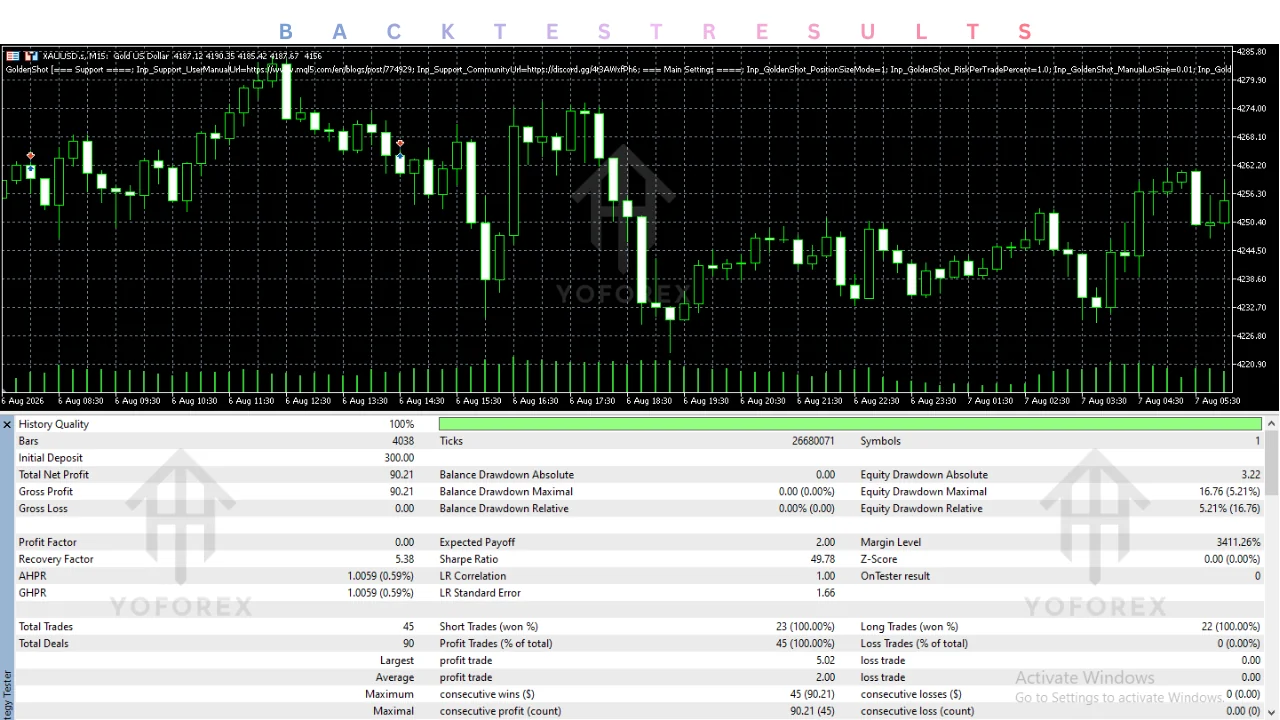Select the Equity Drawdown Absolute value 3.22

(1250, 475)
